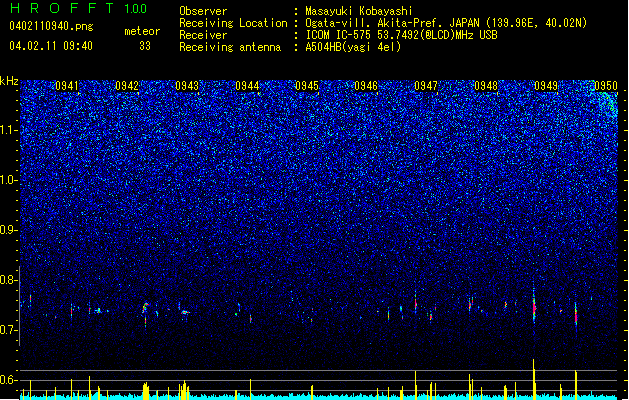
Task: Click the 0944 time marker
Action: click(247, 86)
